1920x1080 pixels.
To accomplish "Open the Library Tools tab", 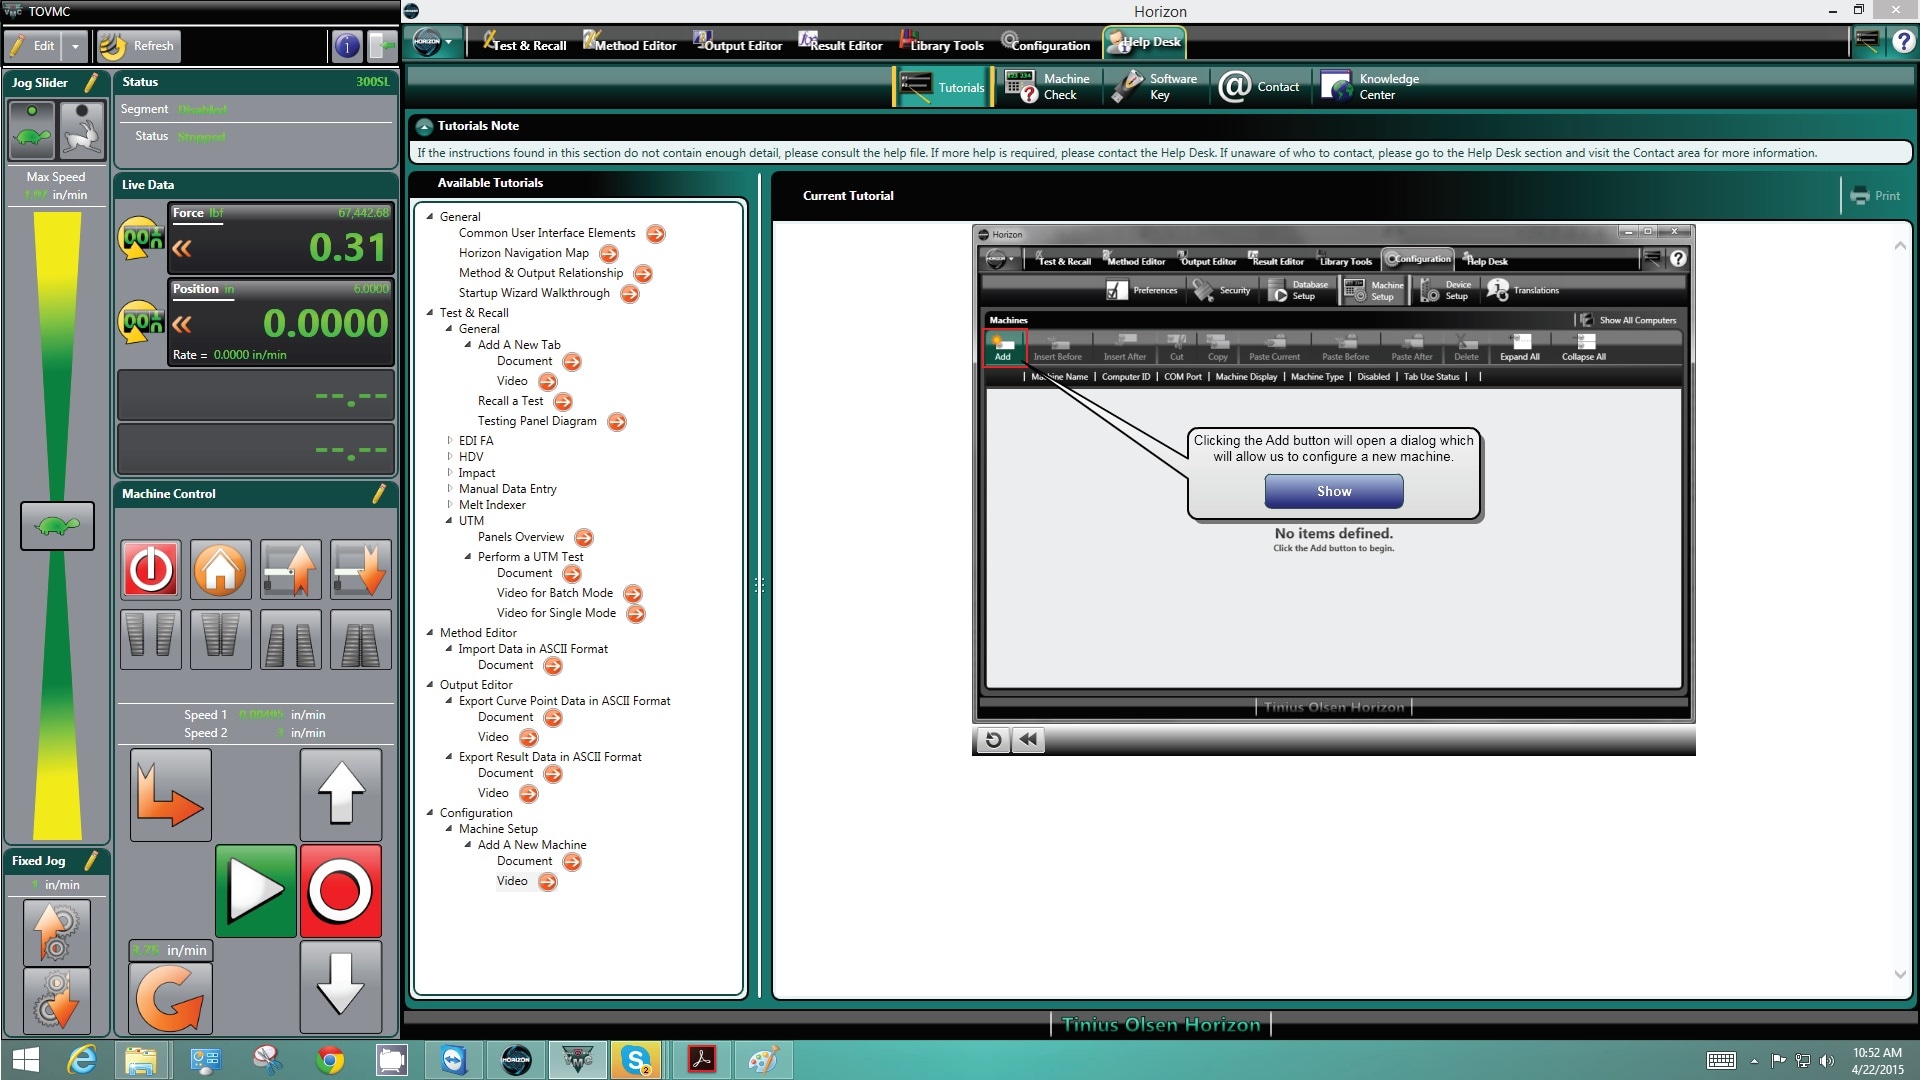I will click(x=942, y=44).
